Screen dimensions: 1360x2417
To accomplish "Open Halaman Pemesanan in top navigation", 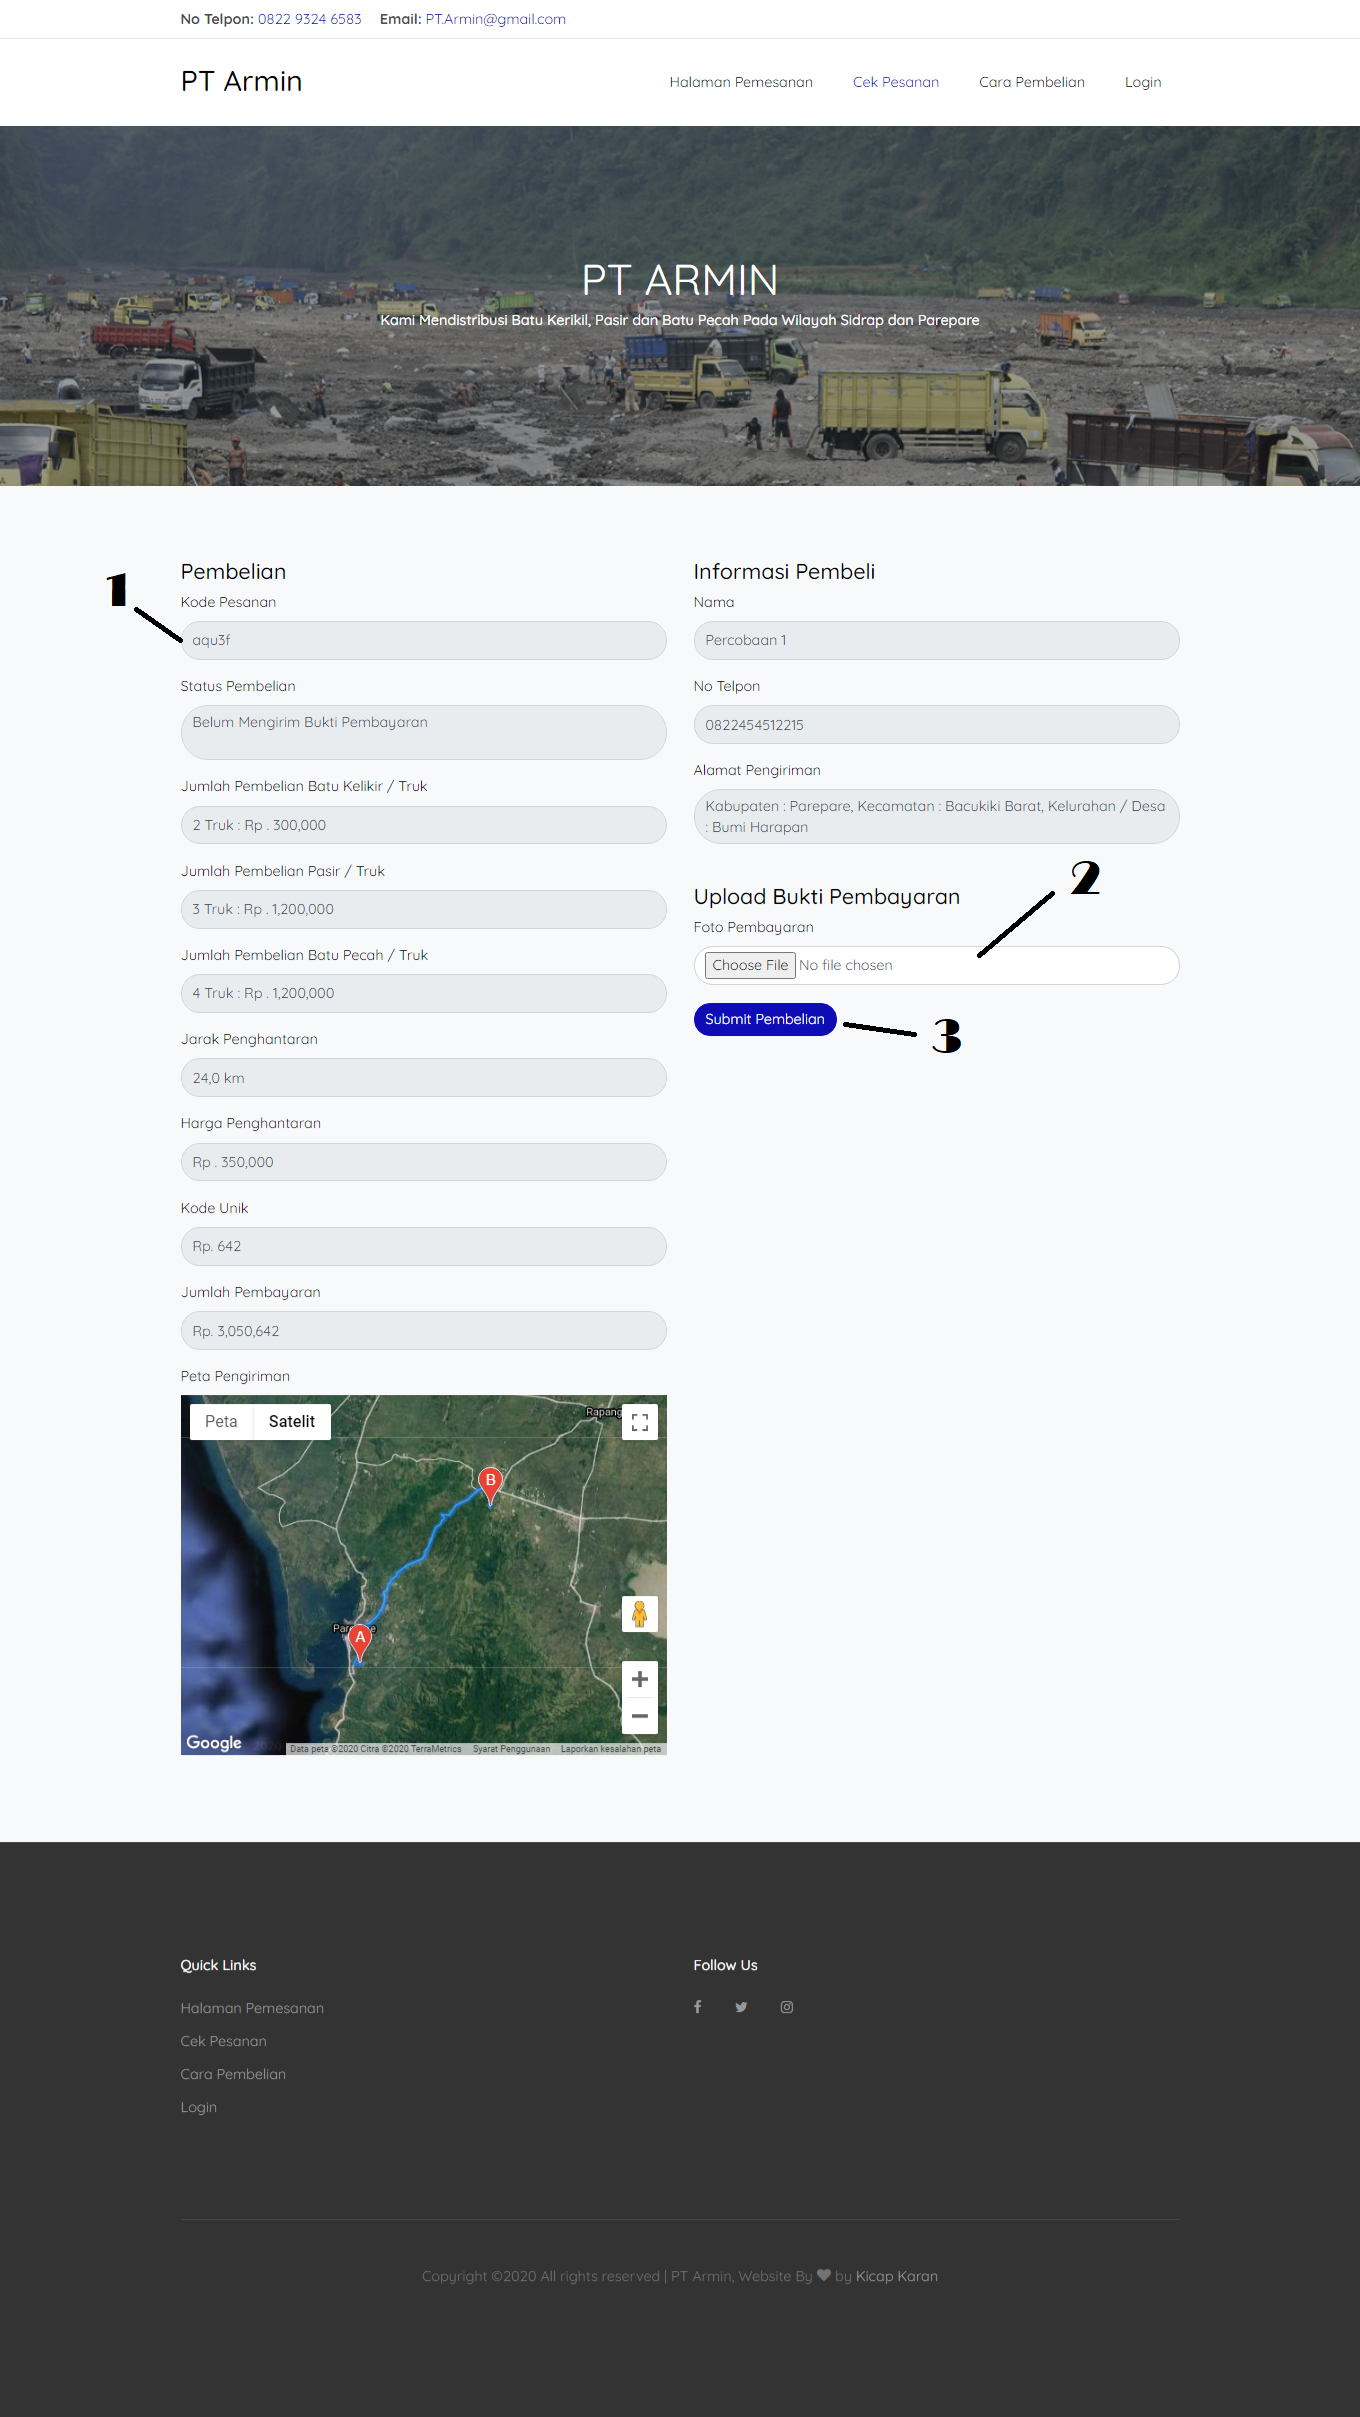I will pos(741,82).
